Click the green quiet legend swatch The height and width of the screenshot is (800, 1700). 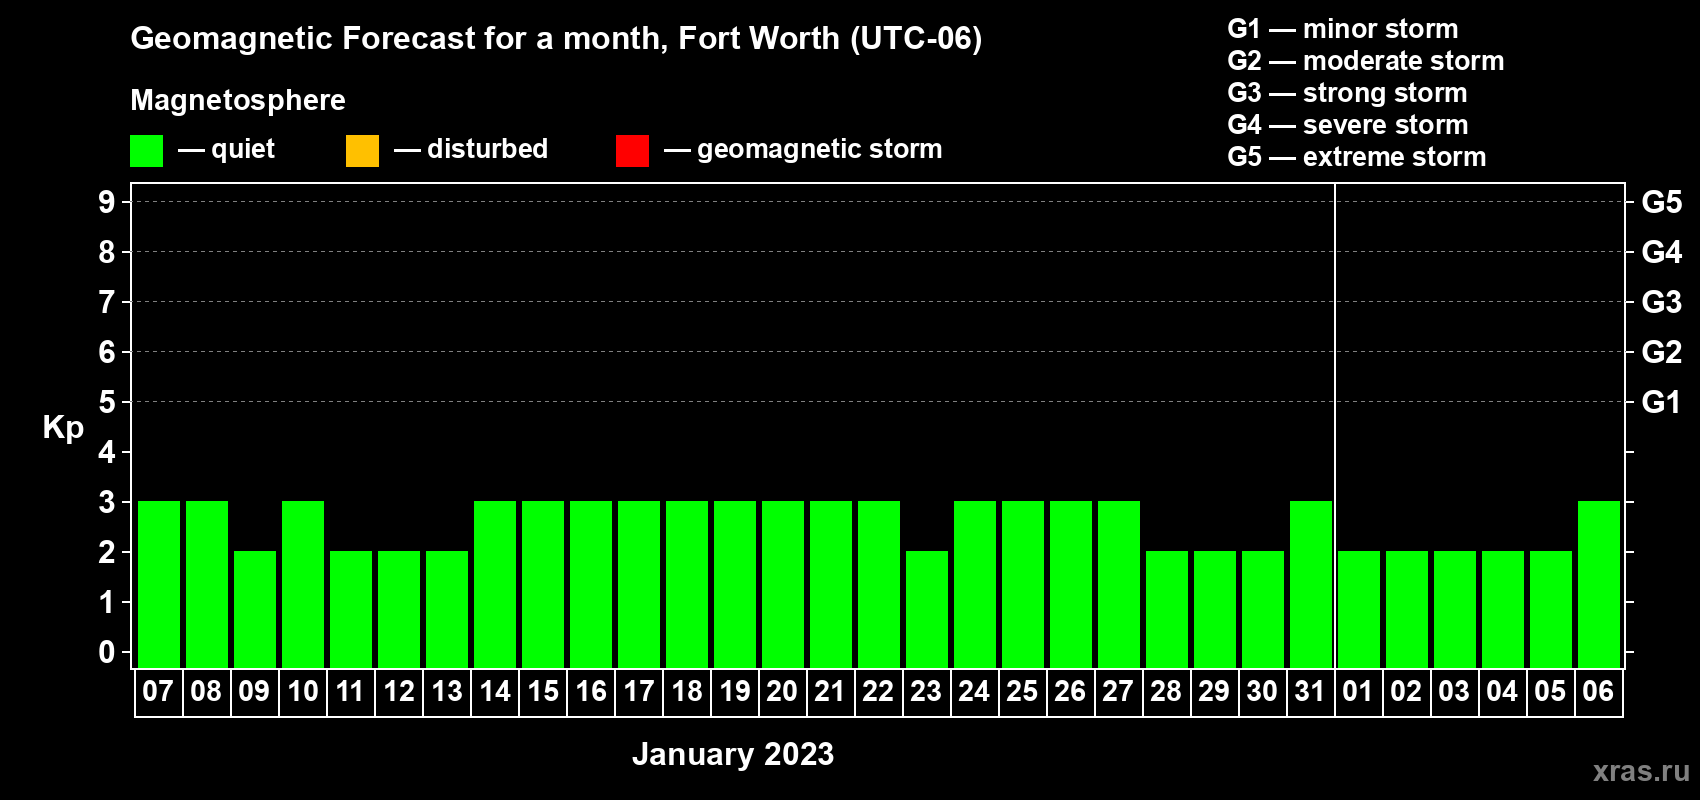pyautogui.click(x=146, y=151)
